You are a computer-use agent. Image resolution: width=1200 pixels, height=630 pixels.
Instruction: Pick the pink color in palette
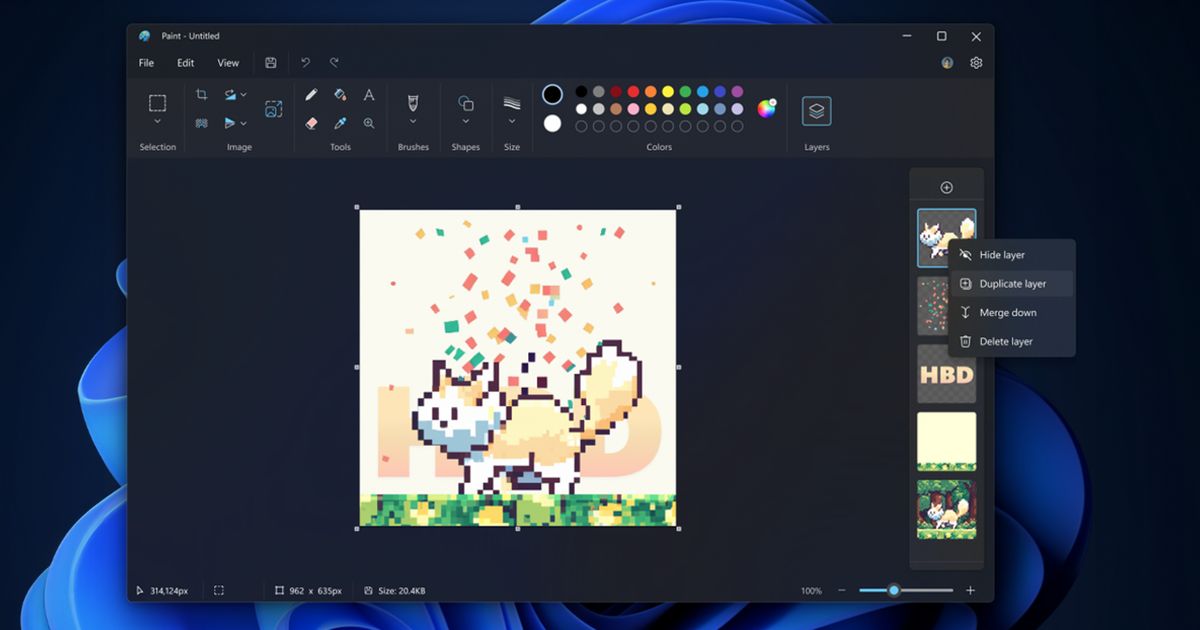click(x=633, y=109)
